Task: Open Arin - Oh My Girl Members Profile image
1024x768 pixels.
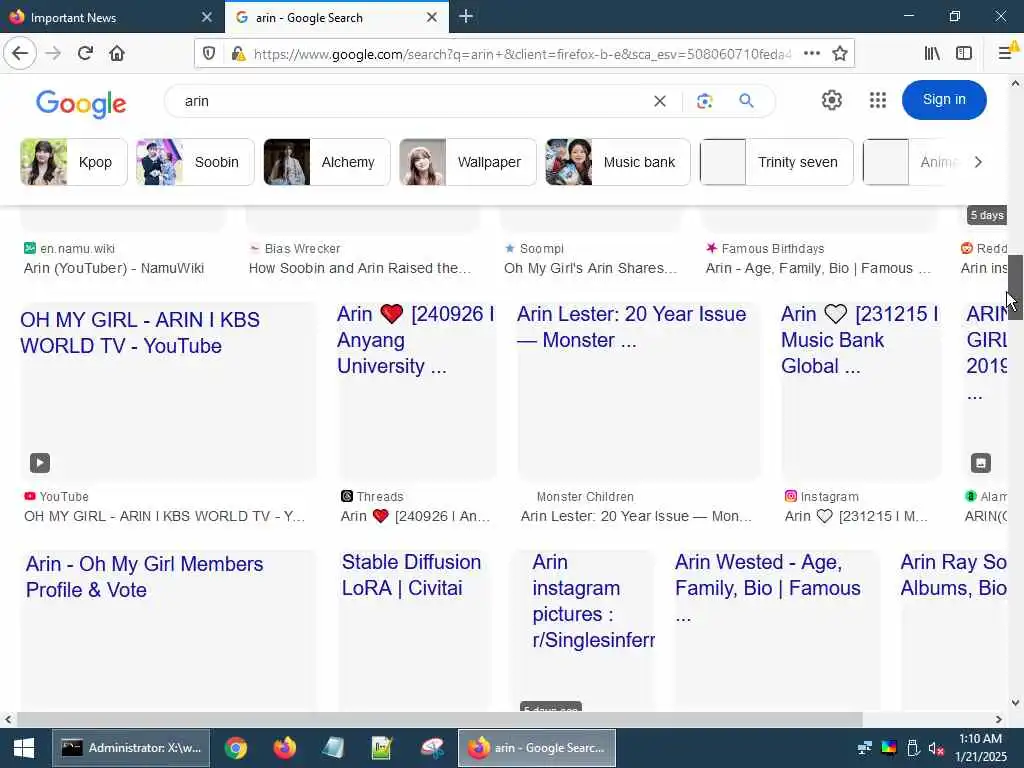Action: pos(168,630)
